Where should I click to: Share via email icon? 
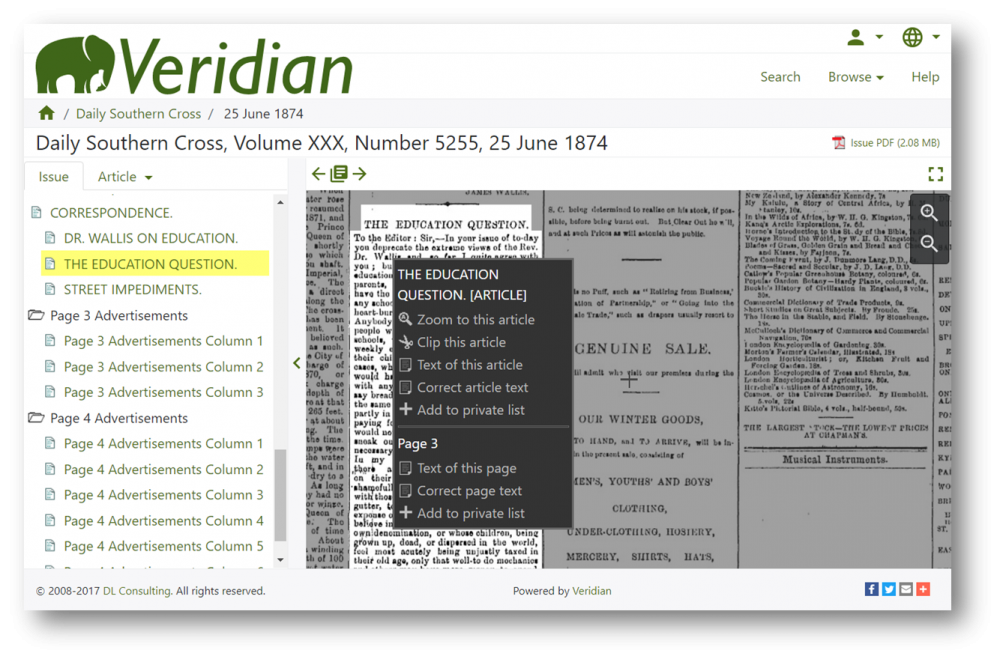pos(906,589)
